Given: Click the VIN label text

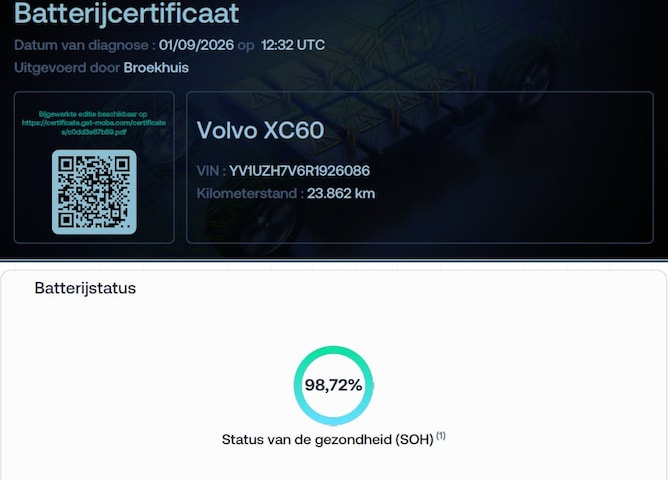Looking at the screenshot, I should [x=211, y=171].
